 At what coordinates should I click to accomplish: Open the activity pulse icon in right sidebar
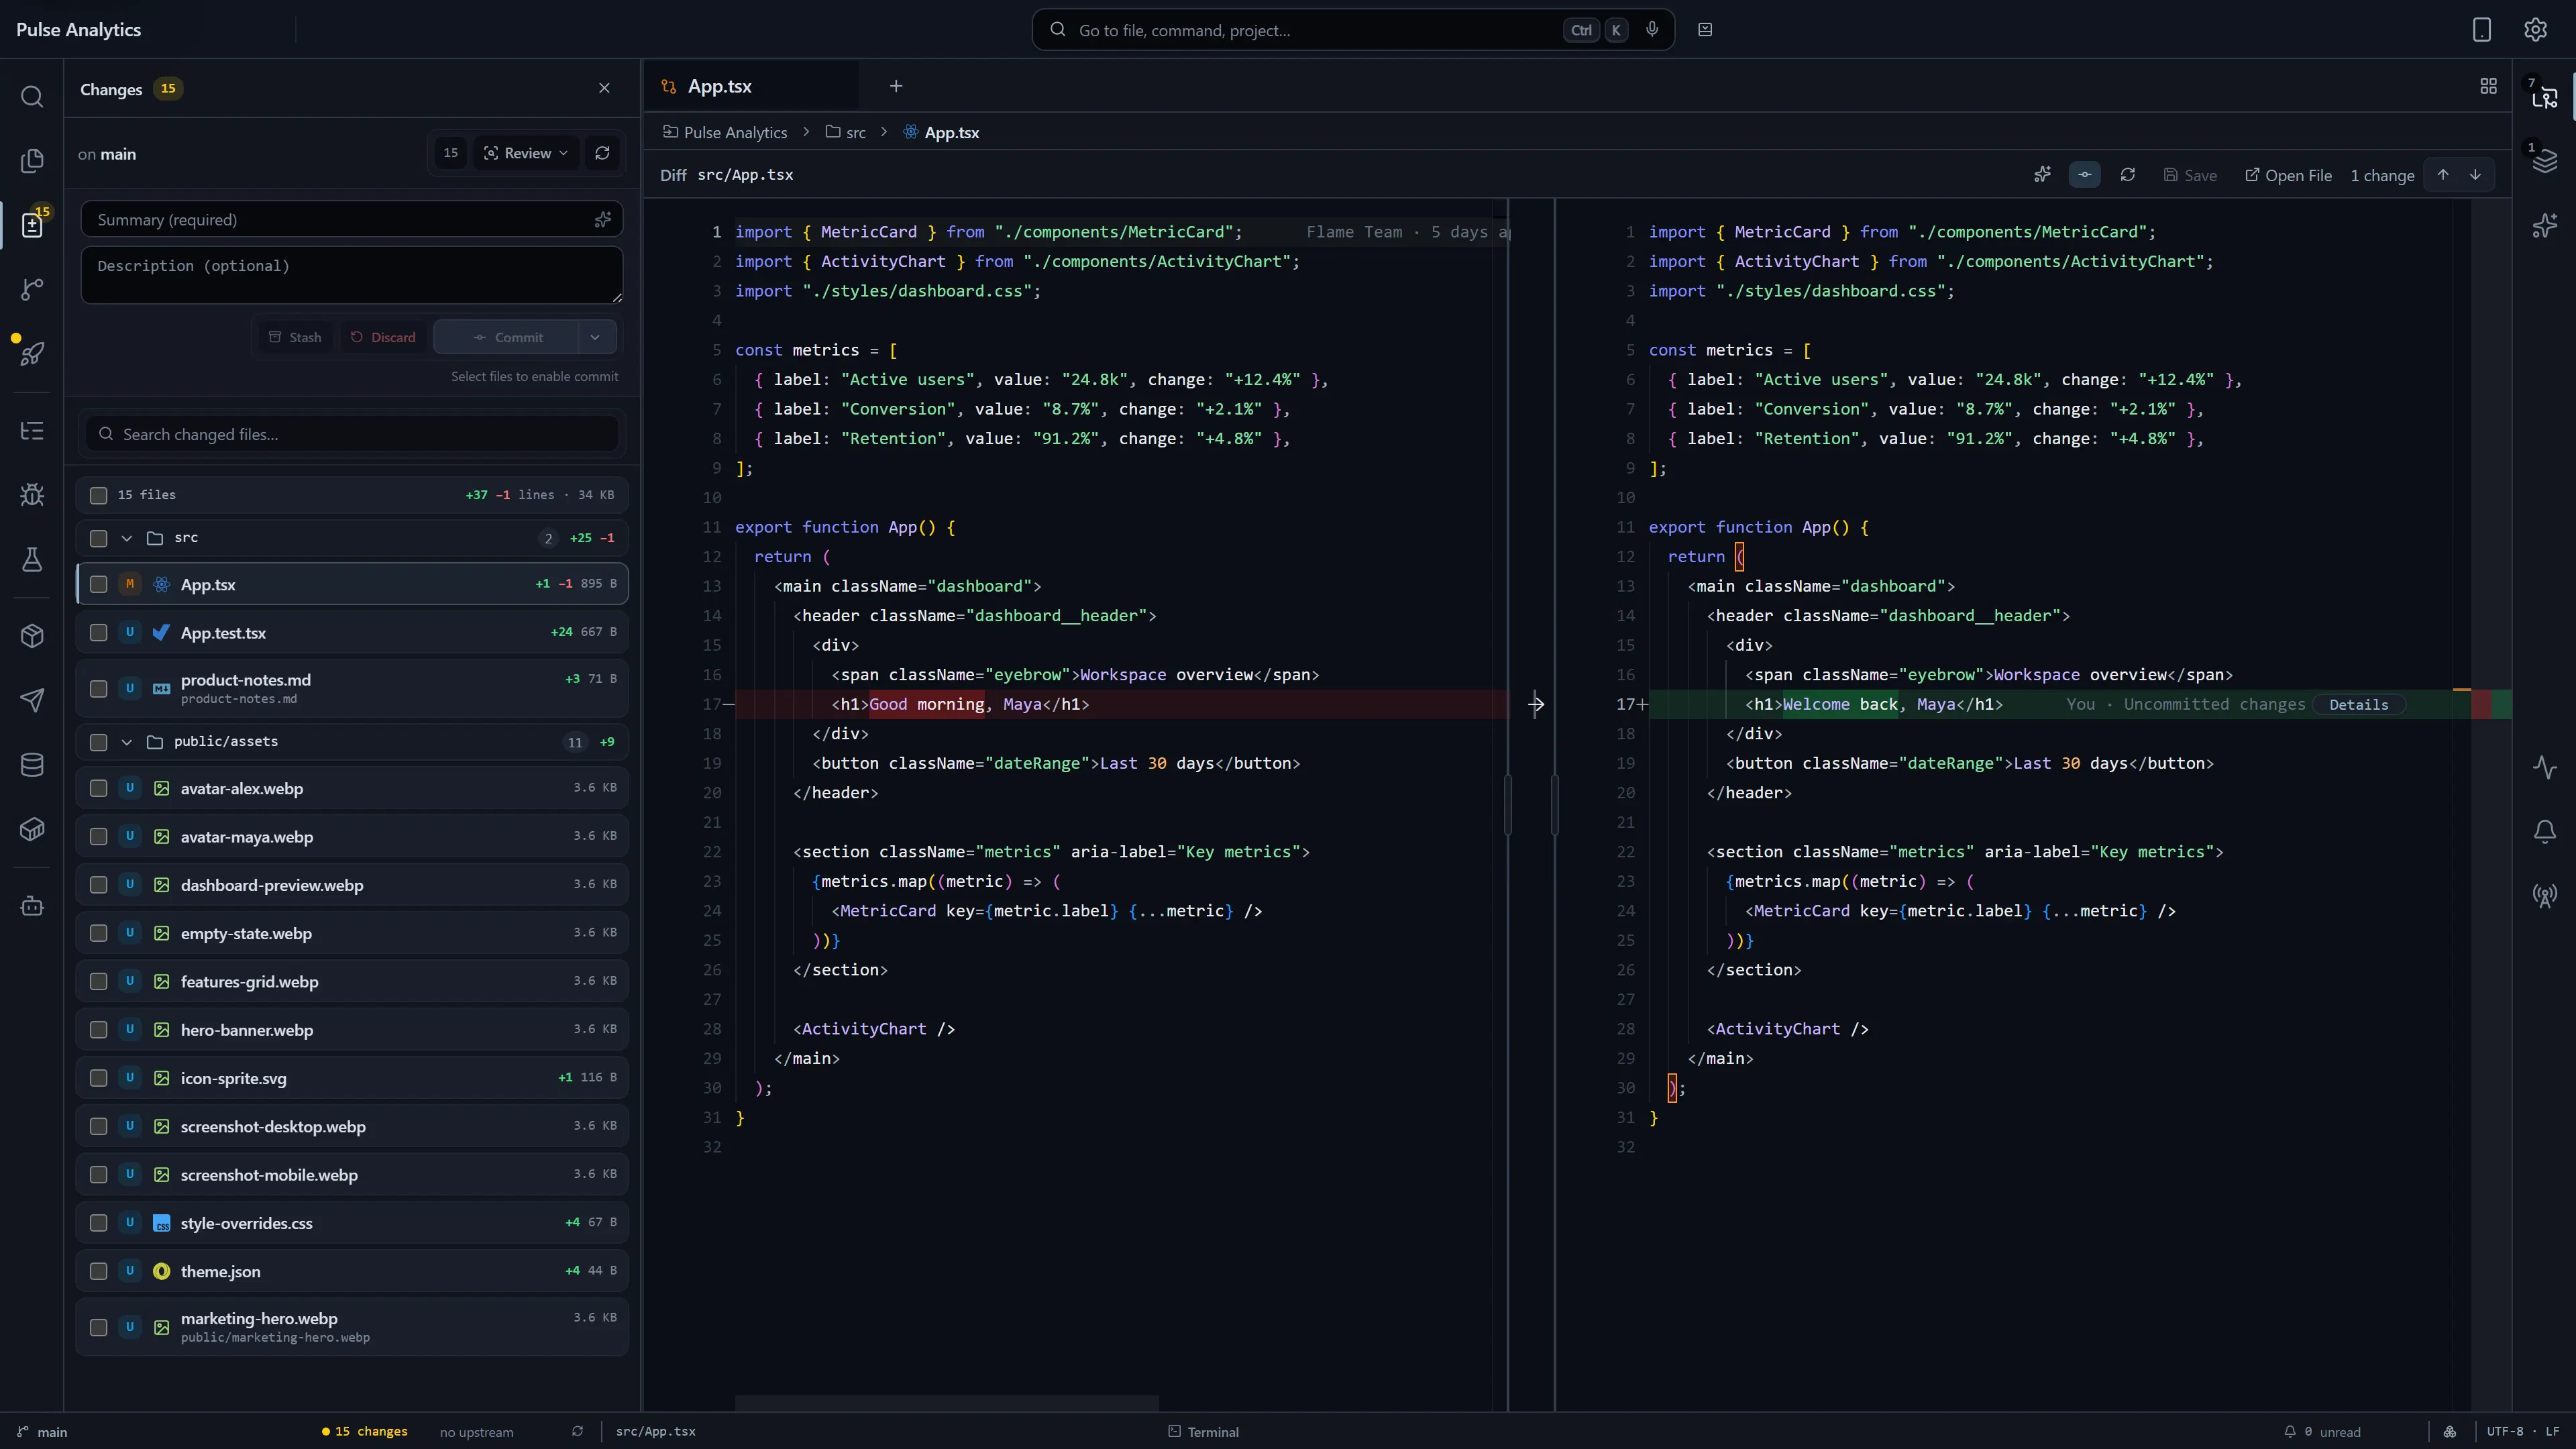2545,767
